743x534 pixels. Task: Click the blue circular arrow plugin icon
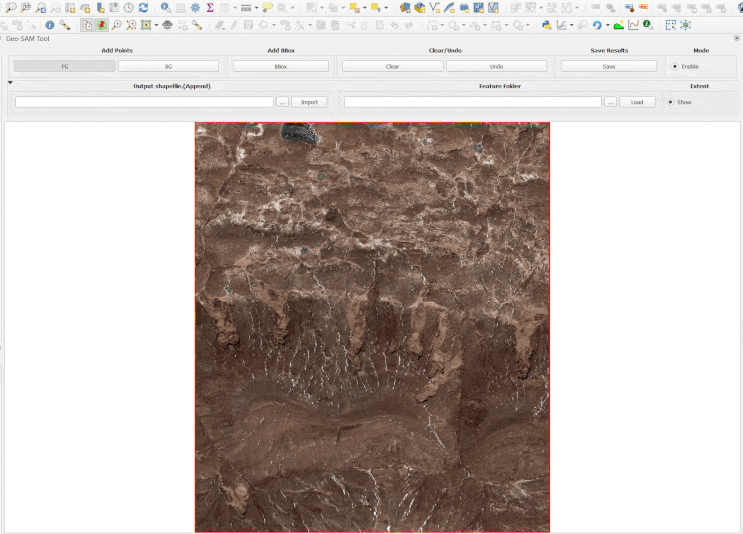597,25
